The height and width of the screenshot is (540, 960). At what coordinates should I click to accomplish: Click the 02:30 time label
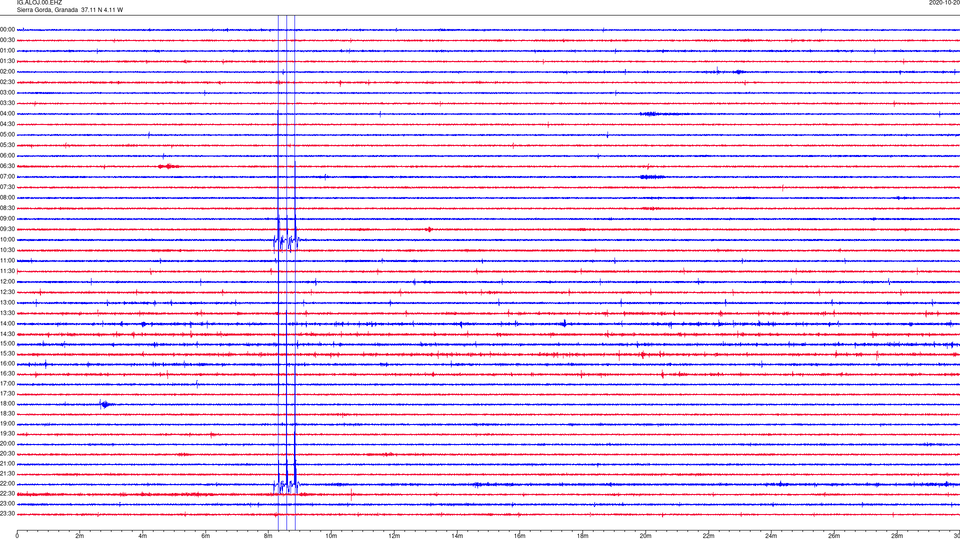pos(7,82)
